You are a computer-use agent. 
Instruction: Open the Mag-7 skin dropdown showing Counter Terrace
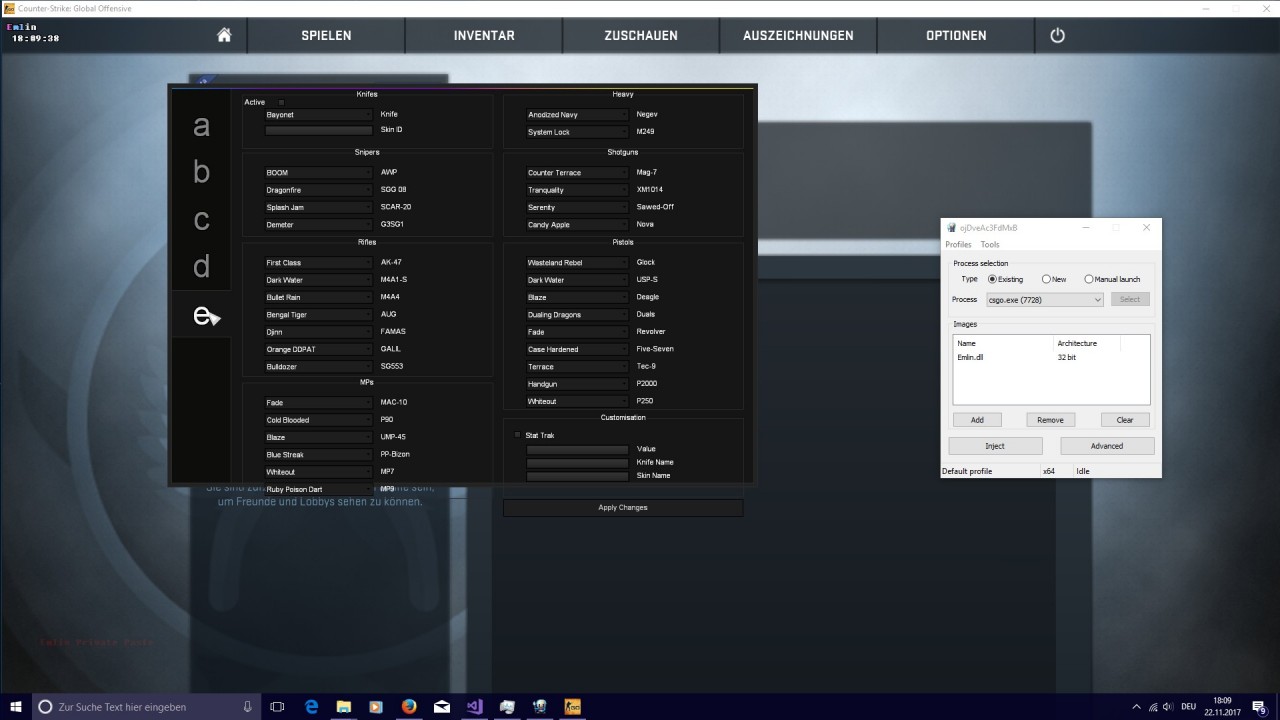tap(578, 173)
